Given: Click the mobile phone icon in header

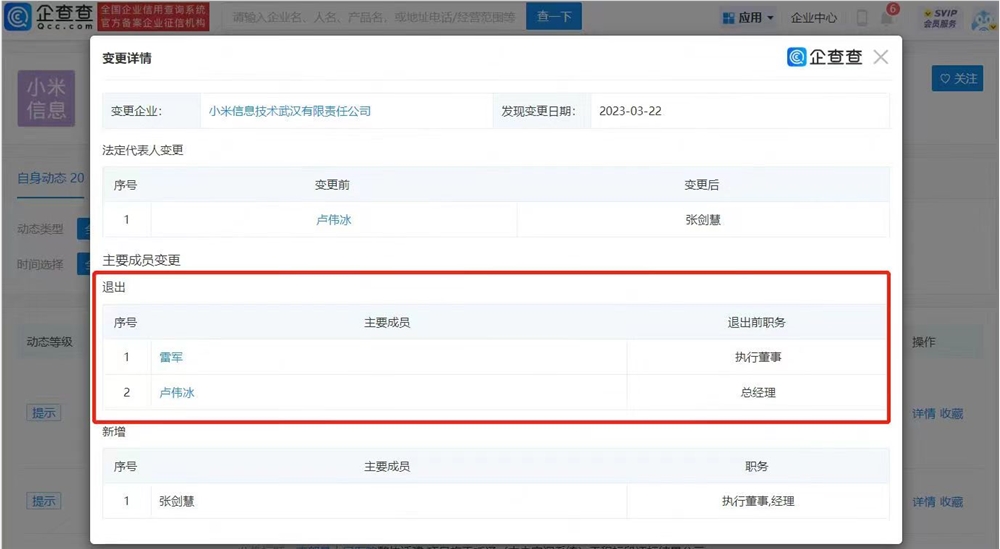Looking at the screenshot, I should pyautogui.click(x=862, y=18).
